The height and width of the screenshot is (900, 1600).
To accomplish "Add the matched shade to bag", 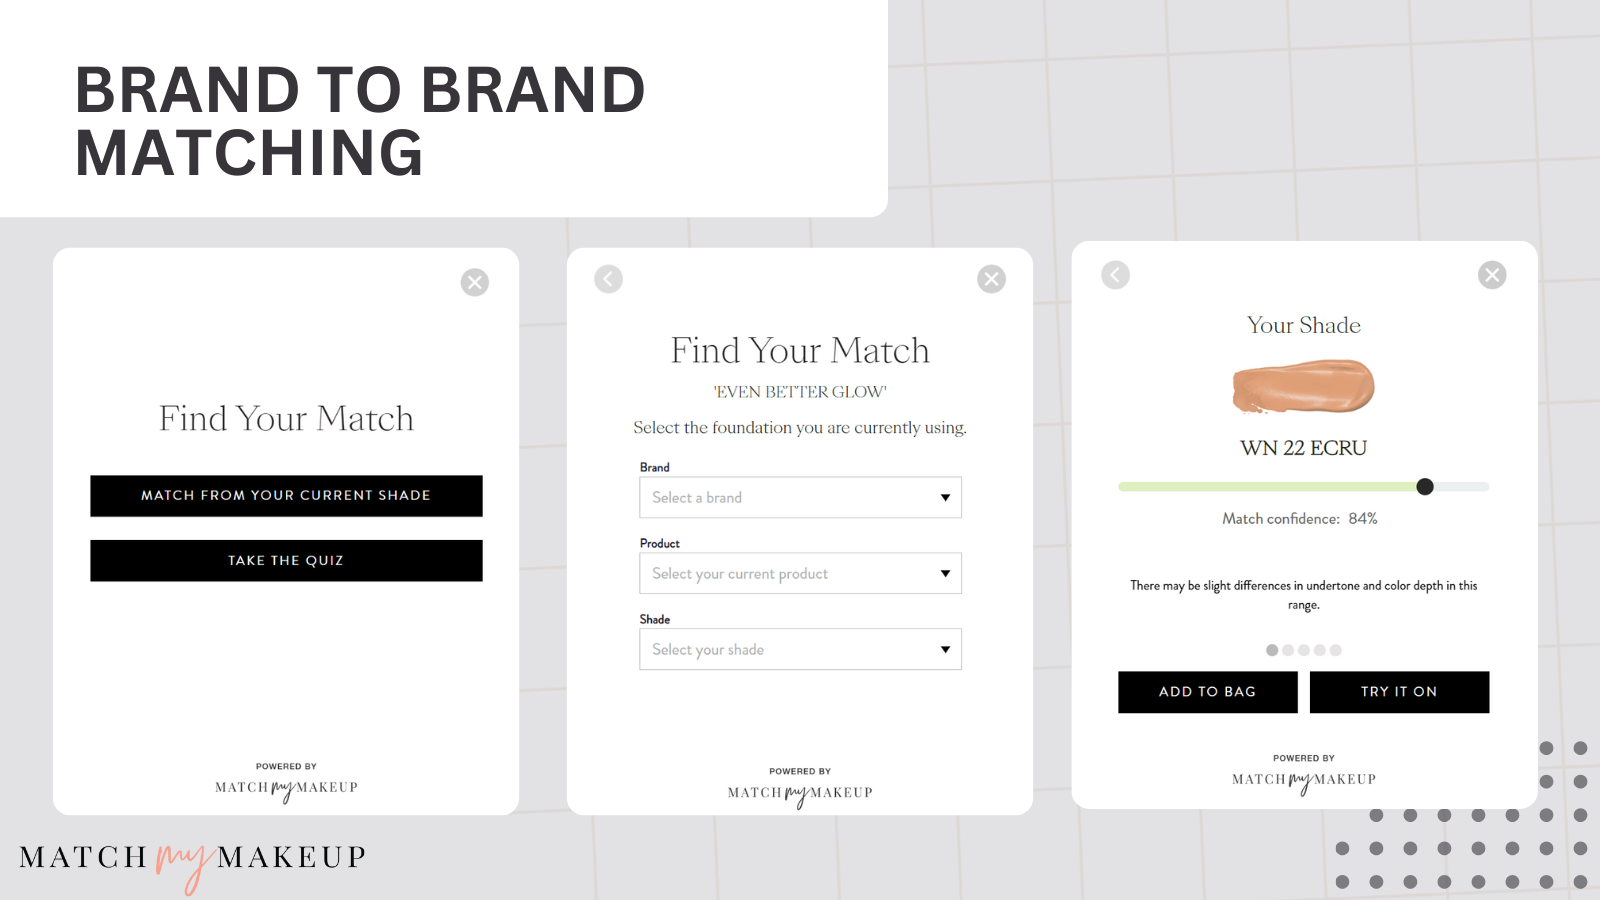I will tap(1207, 692).
